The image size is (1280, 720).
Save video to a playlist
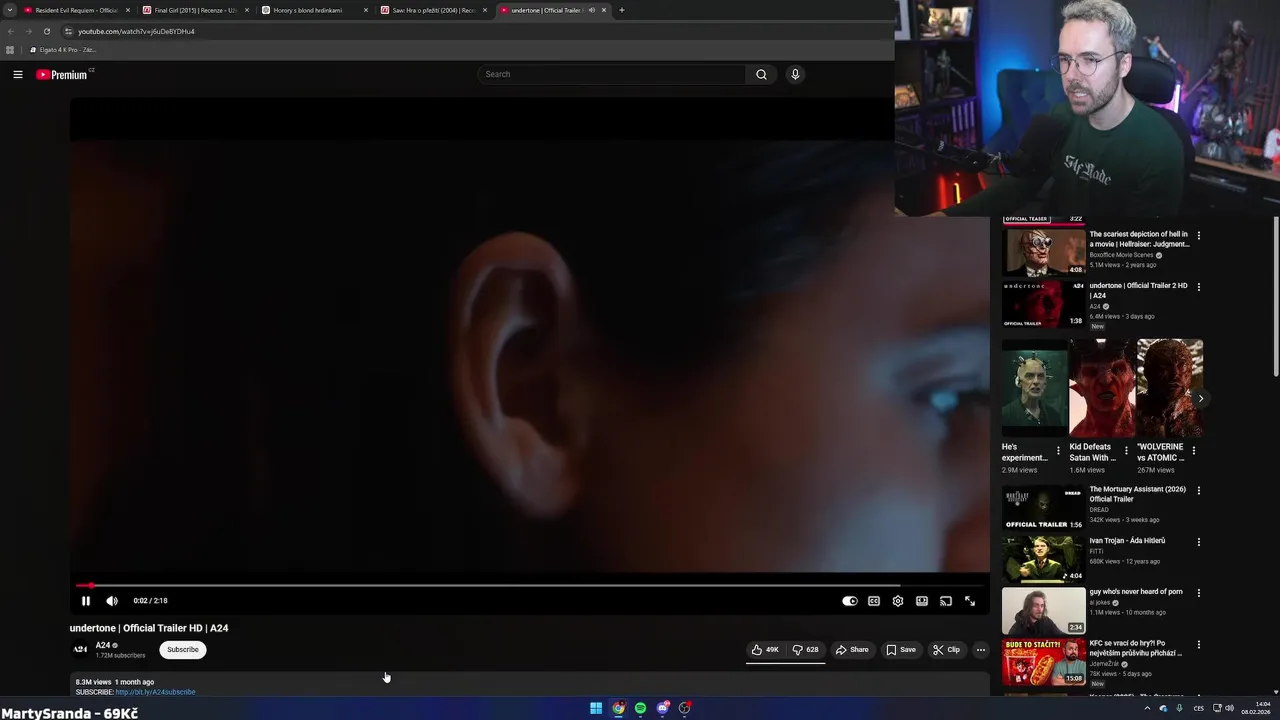(900, 650)
